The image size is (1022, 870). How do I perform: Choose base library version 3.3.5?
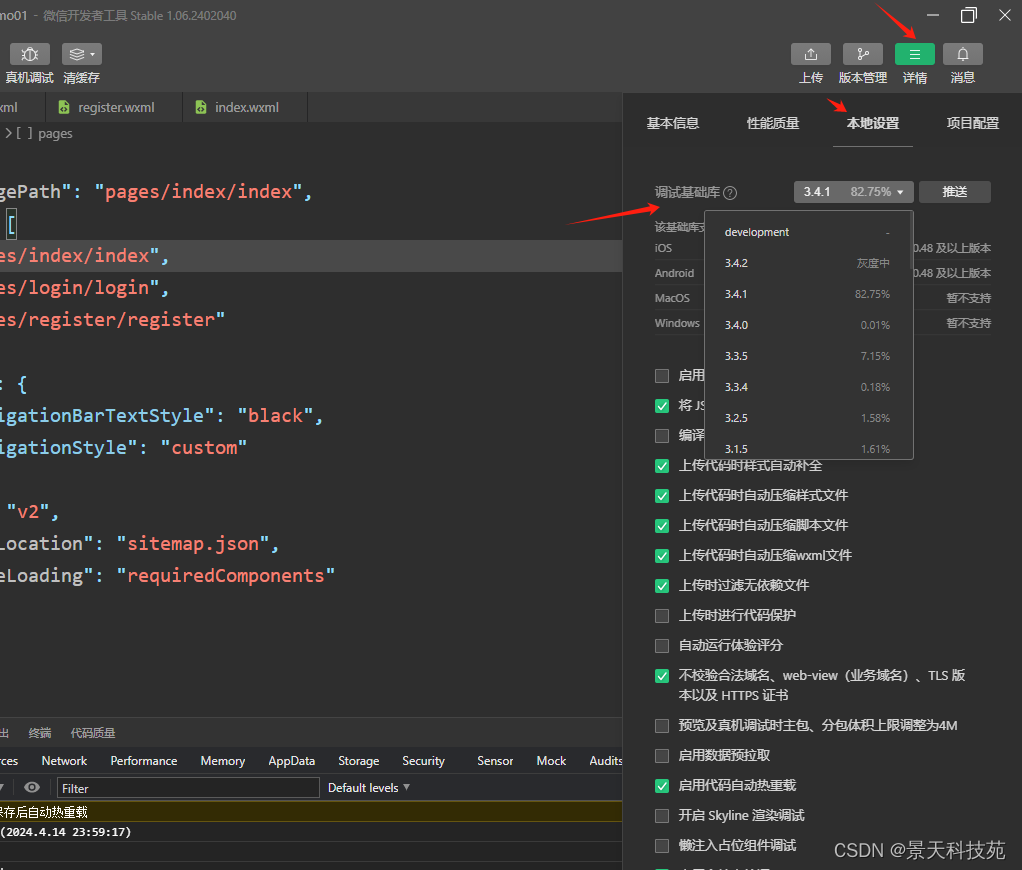808,356
